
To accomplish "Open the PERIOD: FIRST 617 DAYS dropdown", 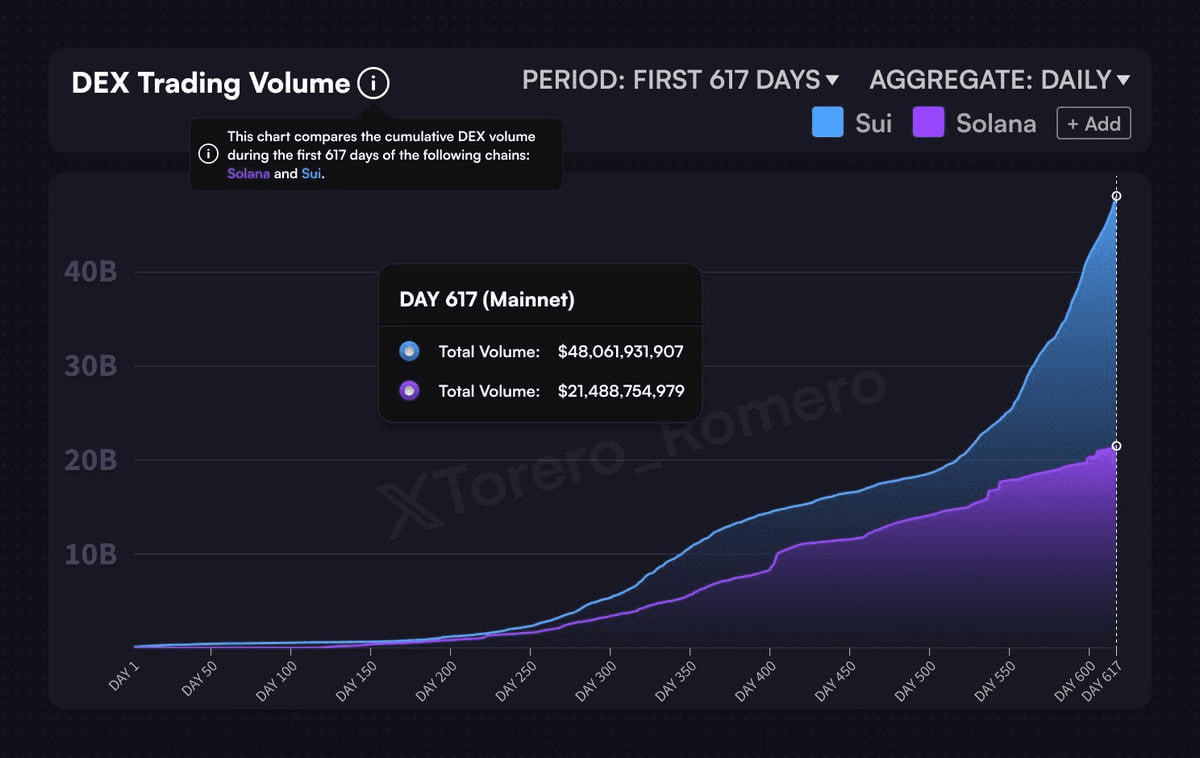I will coord(680,80).
